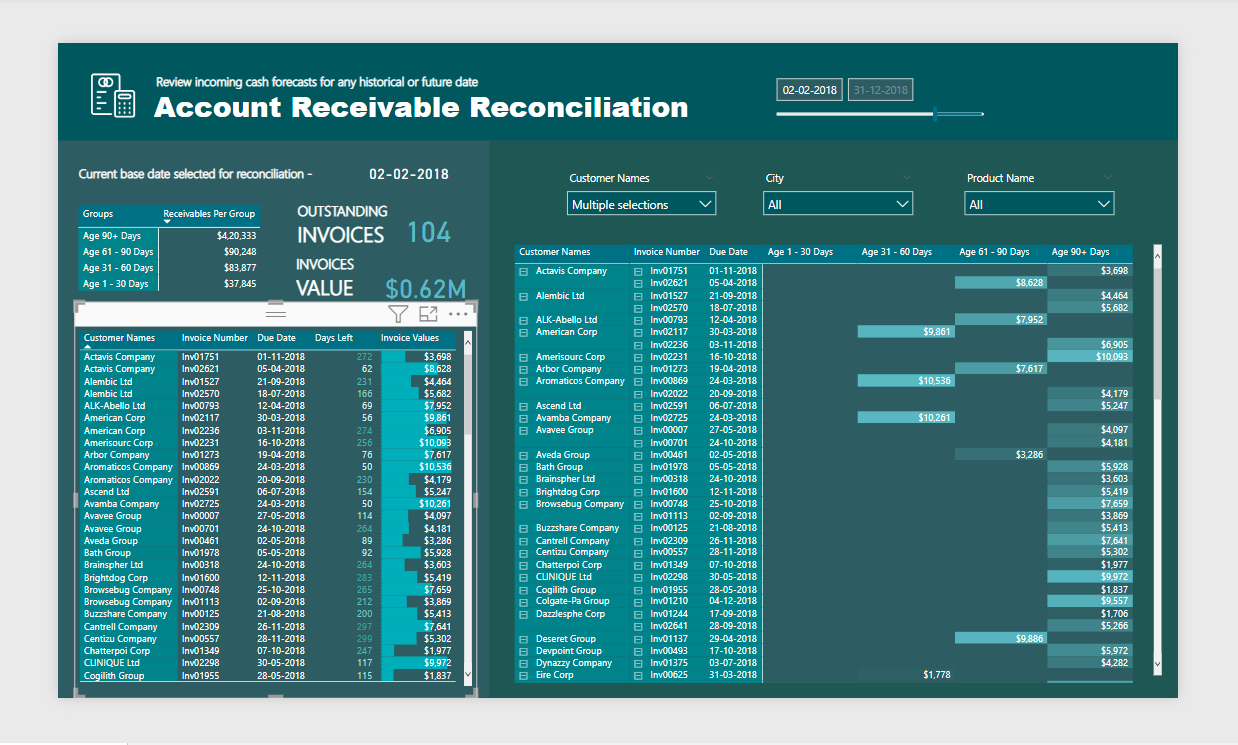Collapse invoice Inv02117 row toggle

tap(638, 332)
